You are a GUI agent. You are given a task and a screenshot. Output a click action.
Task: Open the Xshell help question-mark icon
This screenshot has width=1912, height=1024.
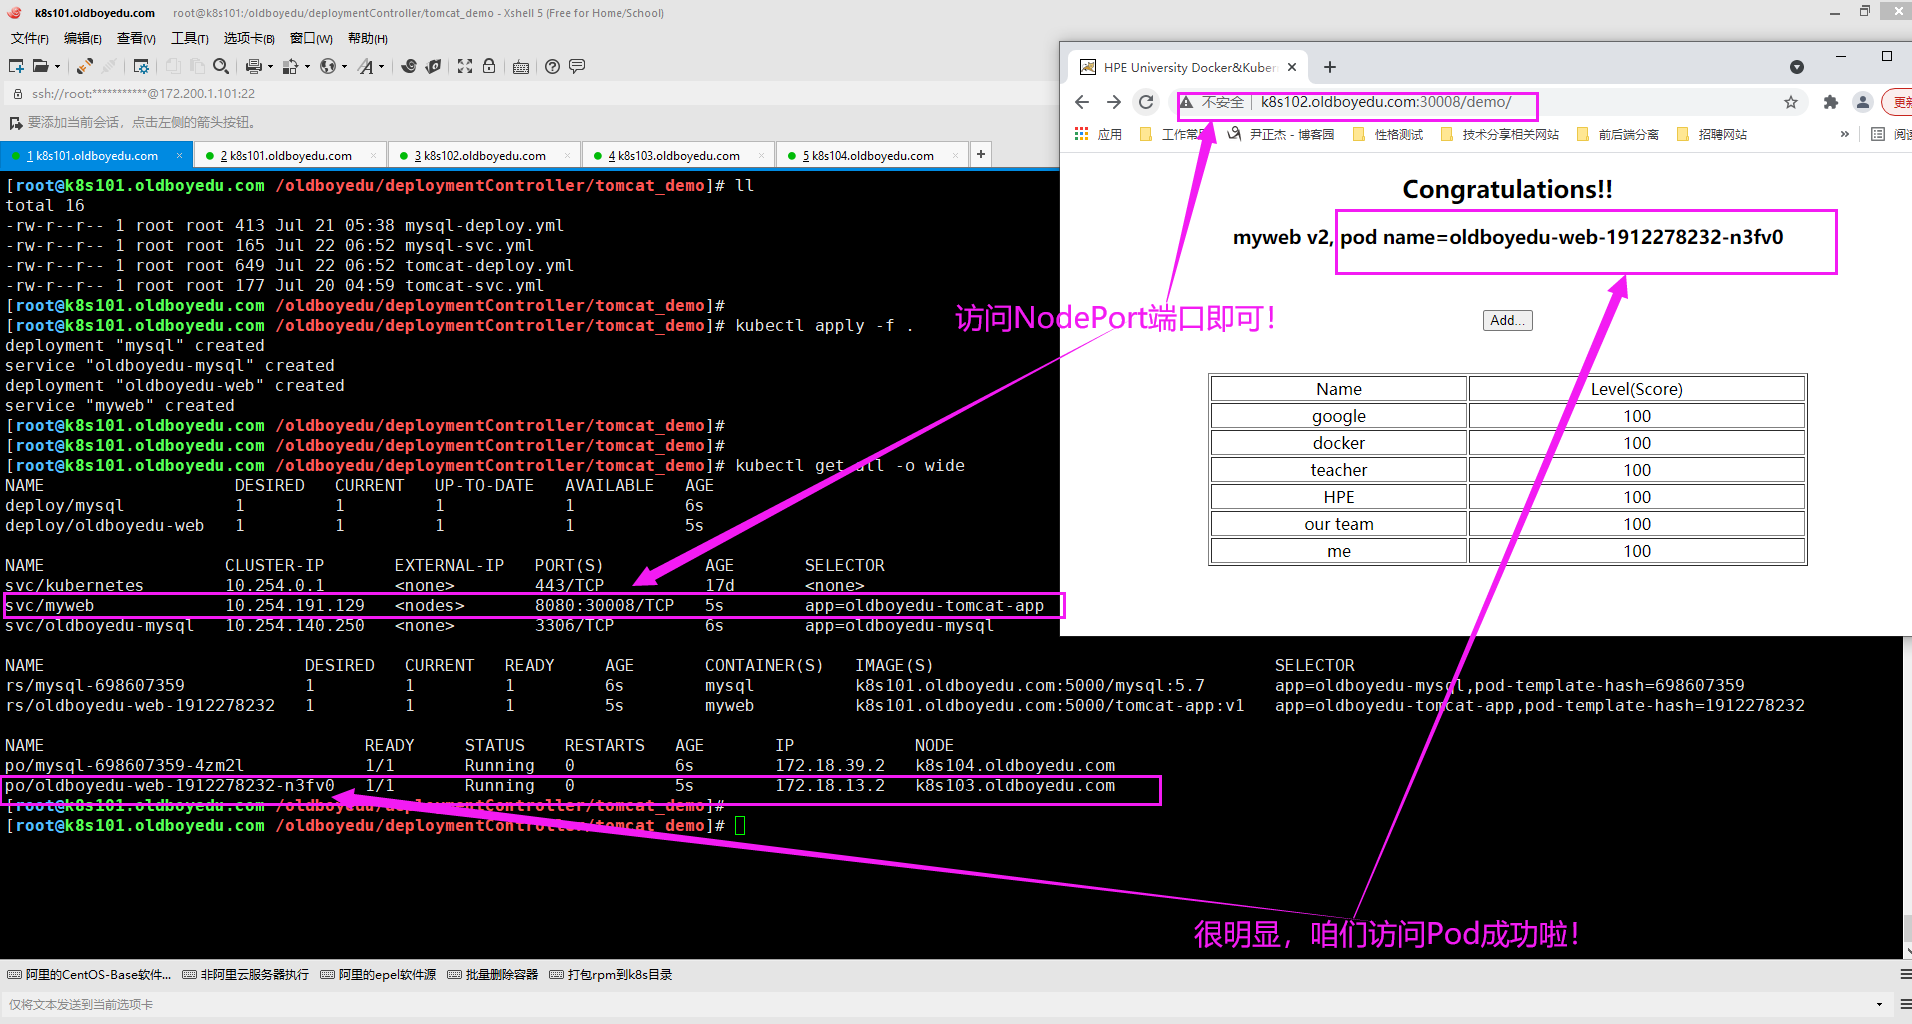pyautogui.click(x=552, y=66)
